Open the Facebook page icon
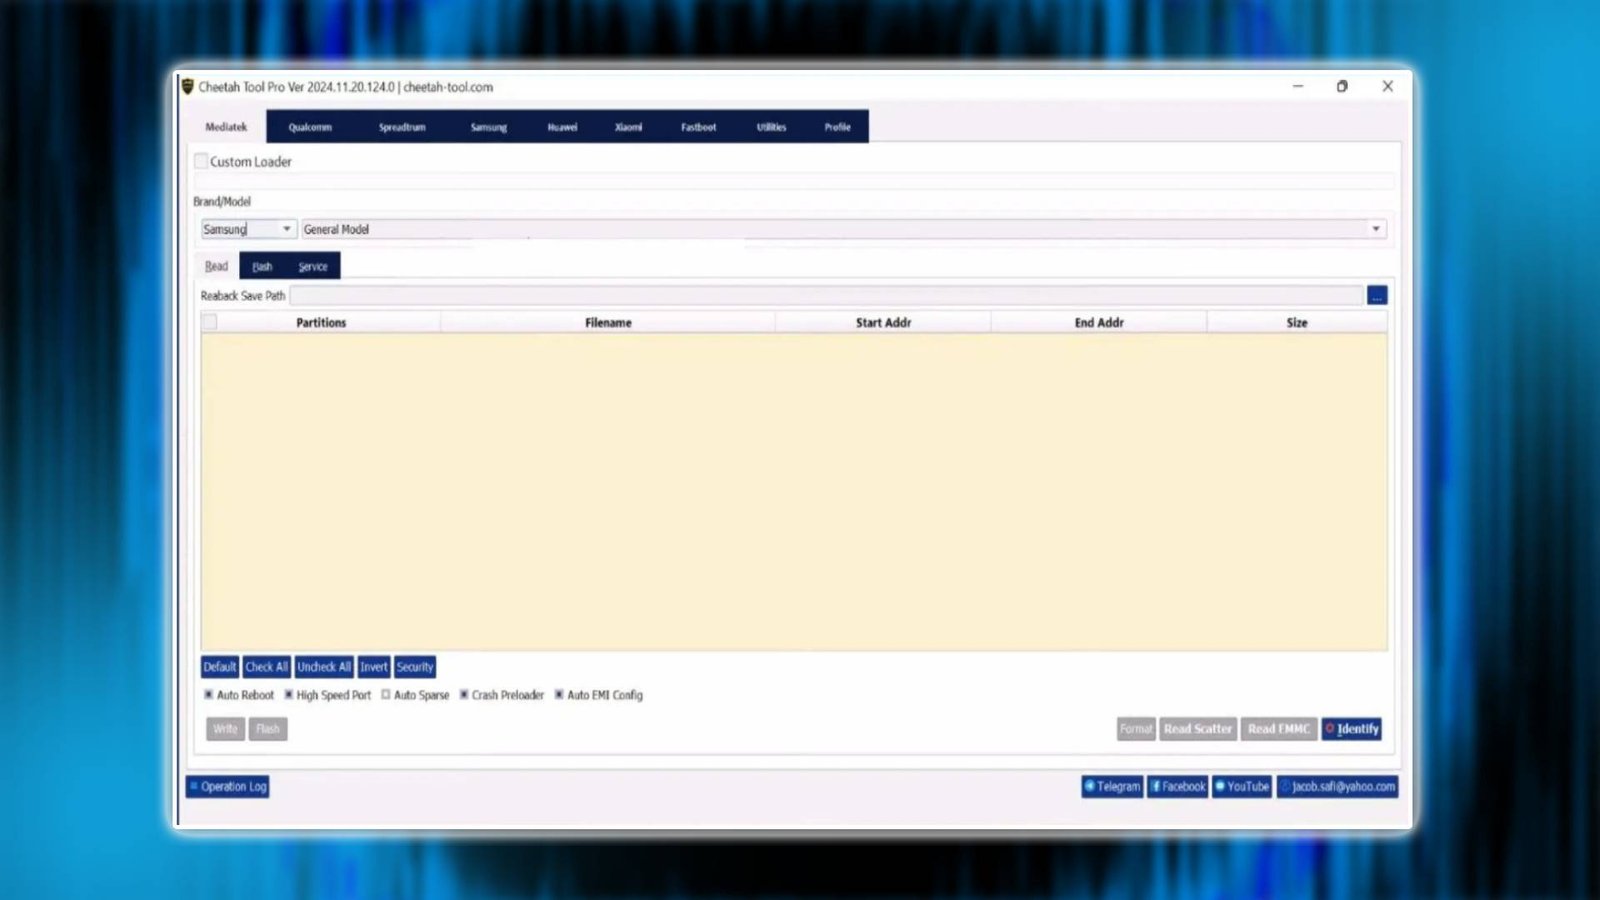 point(1177,786)
